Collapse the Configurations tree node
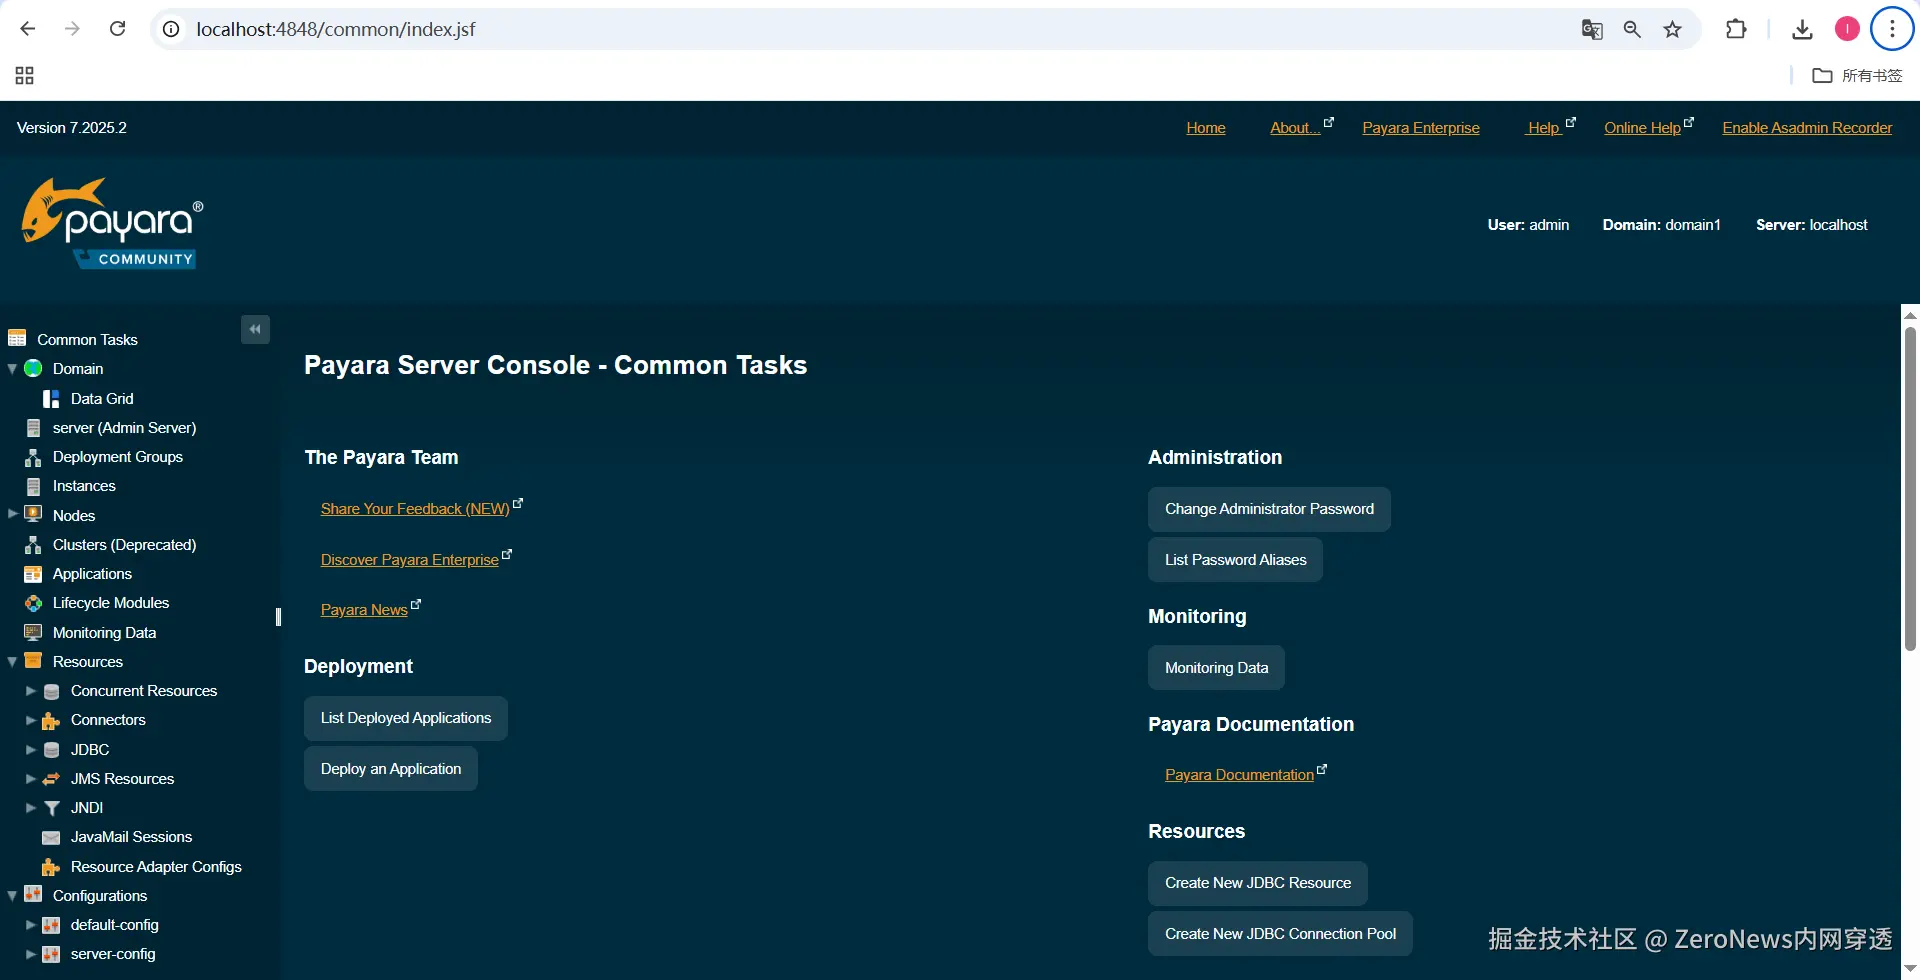The height and width of the screenshot is (980, 1920). click(x=12, y=896)
